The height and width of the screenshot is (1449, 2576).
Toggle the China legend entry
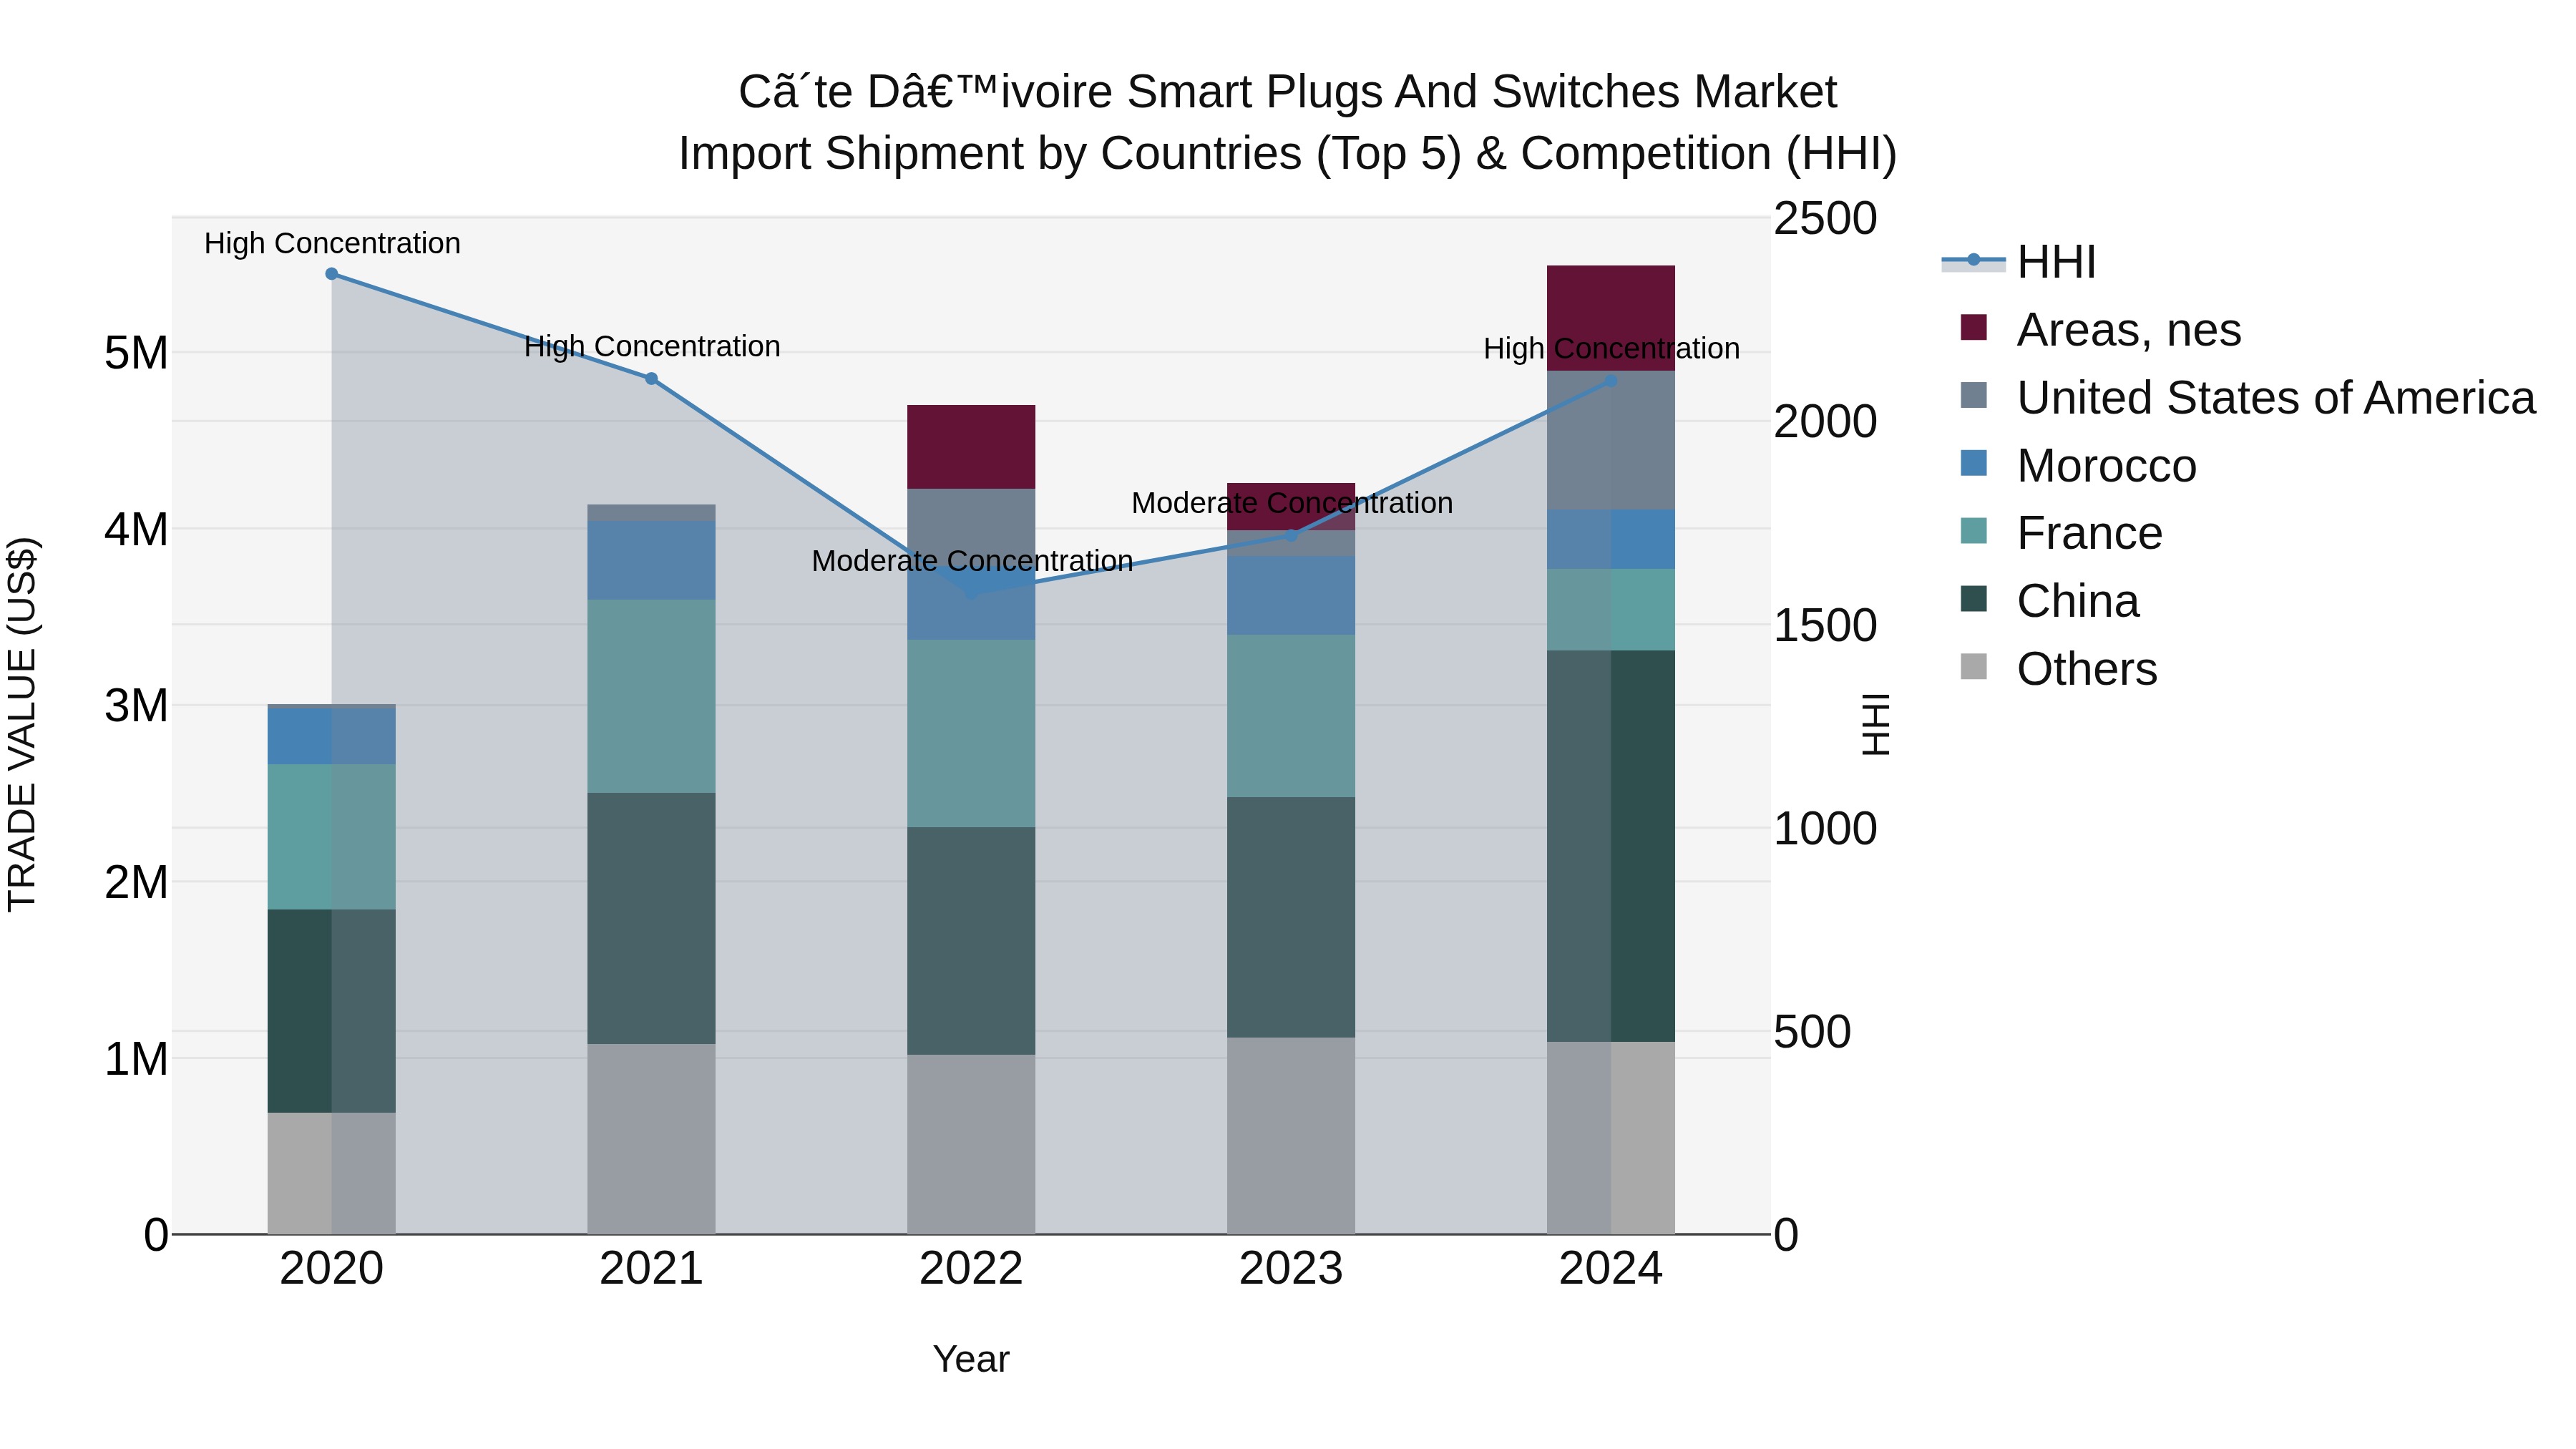coord(2049,601)
